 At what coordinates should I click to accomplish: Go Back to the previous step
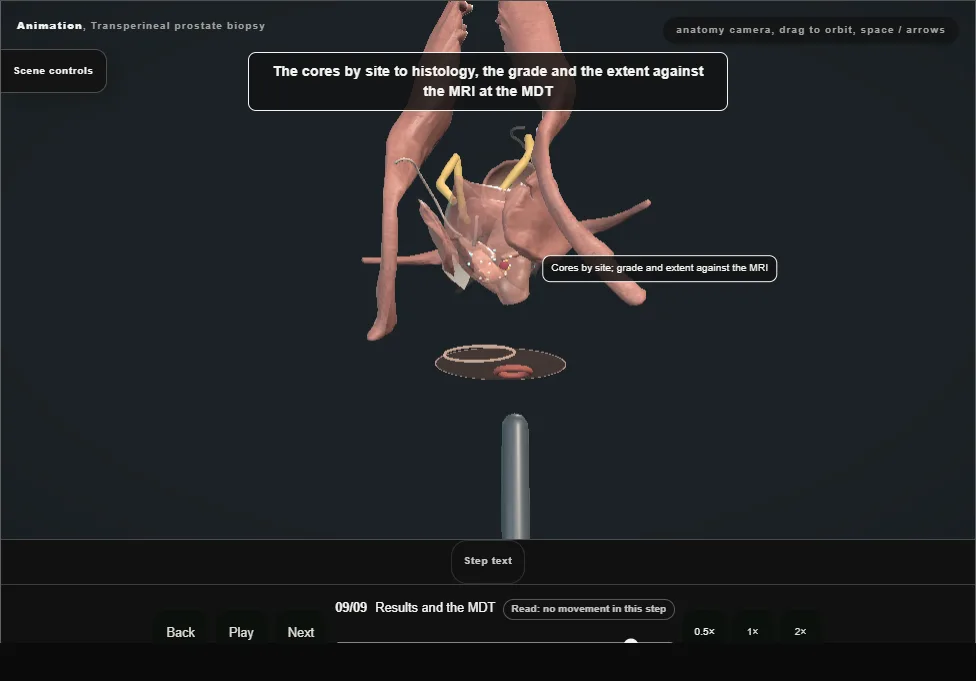(181, 632)
